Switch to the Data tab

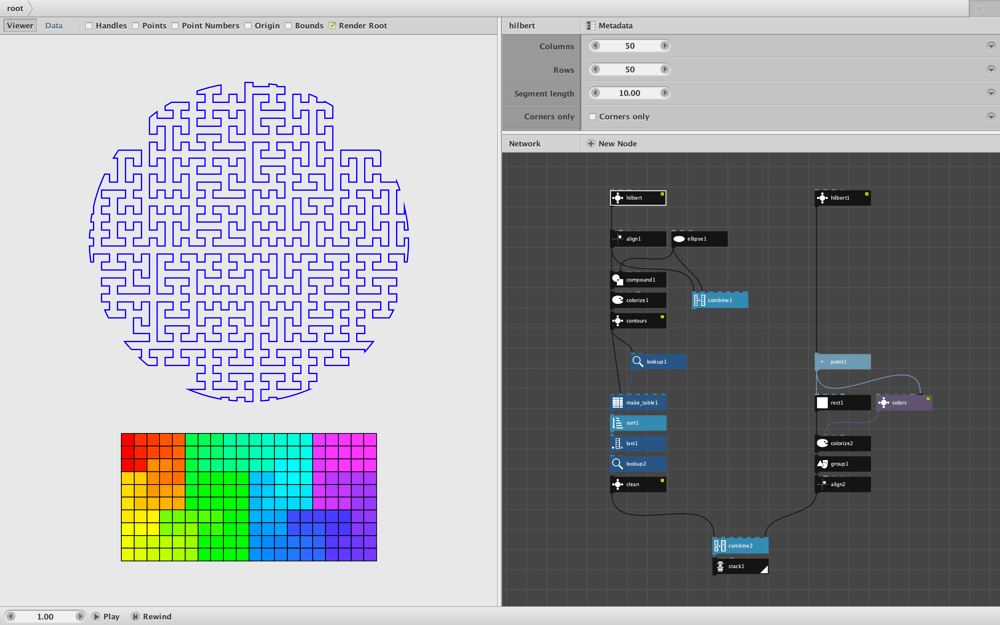click(54, 26)
